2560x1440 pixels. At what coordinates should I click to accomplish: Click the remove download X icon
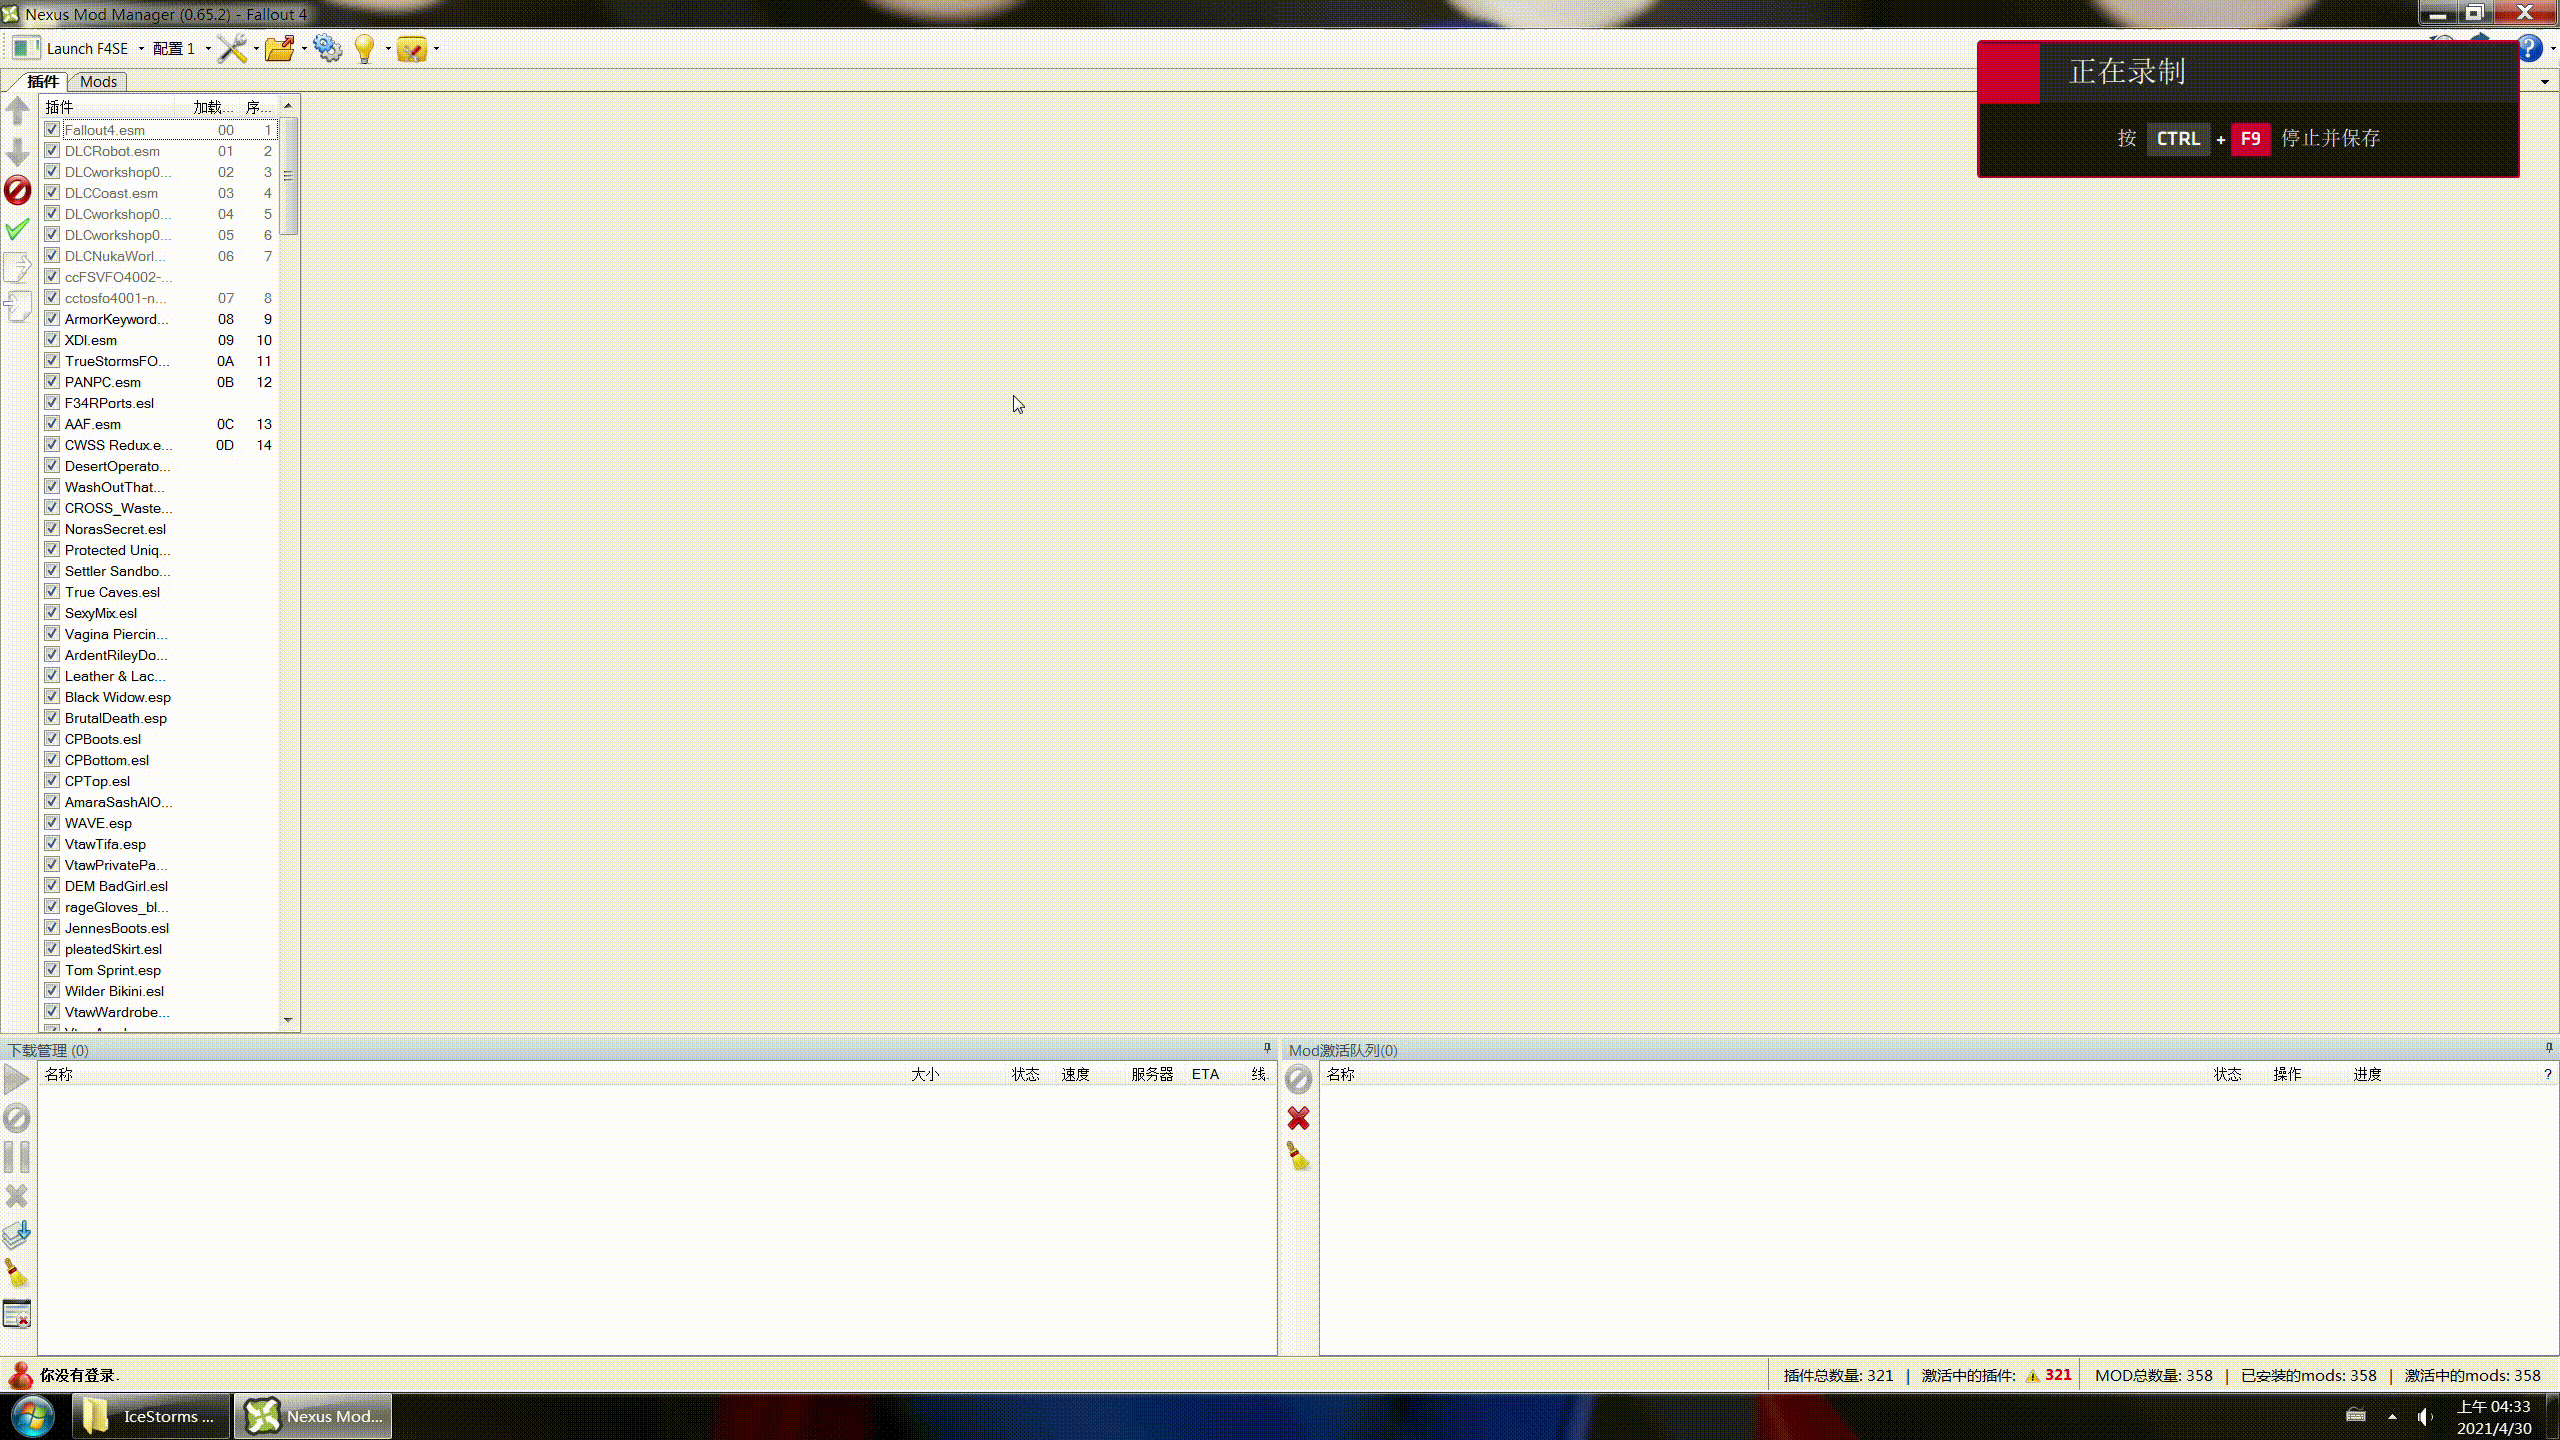(17, 1196)
